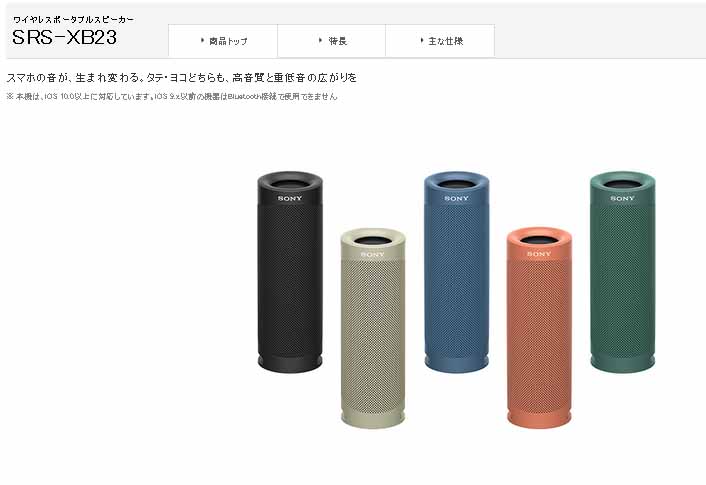Screen dimensions: 706x485
Task: Click the arrow icon beside 特長
Action: [x=320, y=41]
